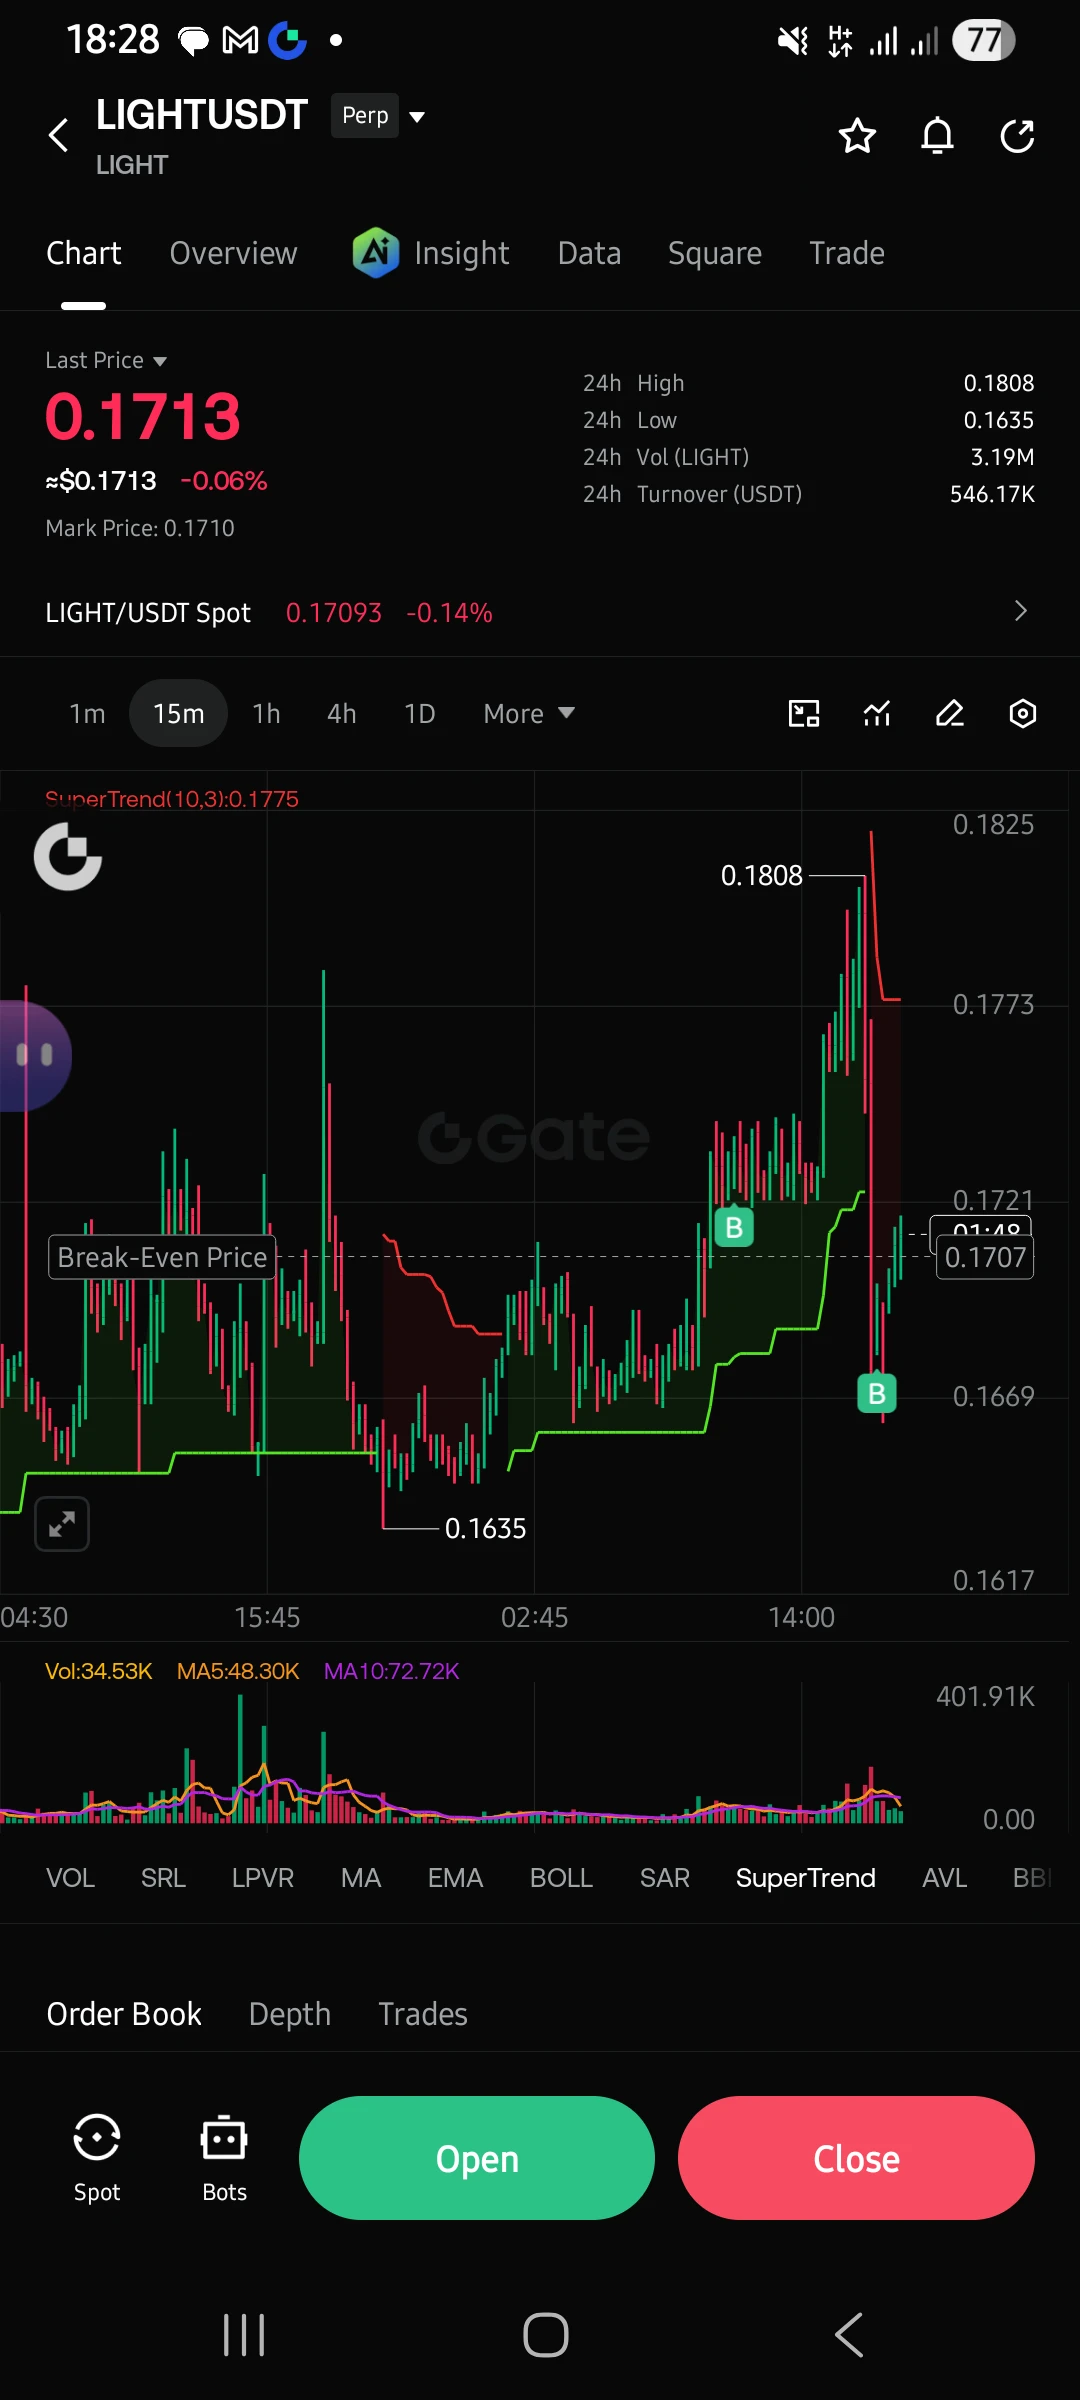The width and height of the screenshot is (1080, 2400).
Task: Select 1D timeframe
Action: pyautogui.click(x=419, y=713)
